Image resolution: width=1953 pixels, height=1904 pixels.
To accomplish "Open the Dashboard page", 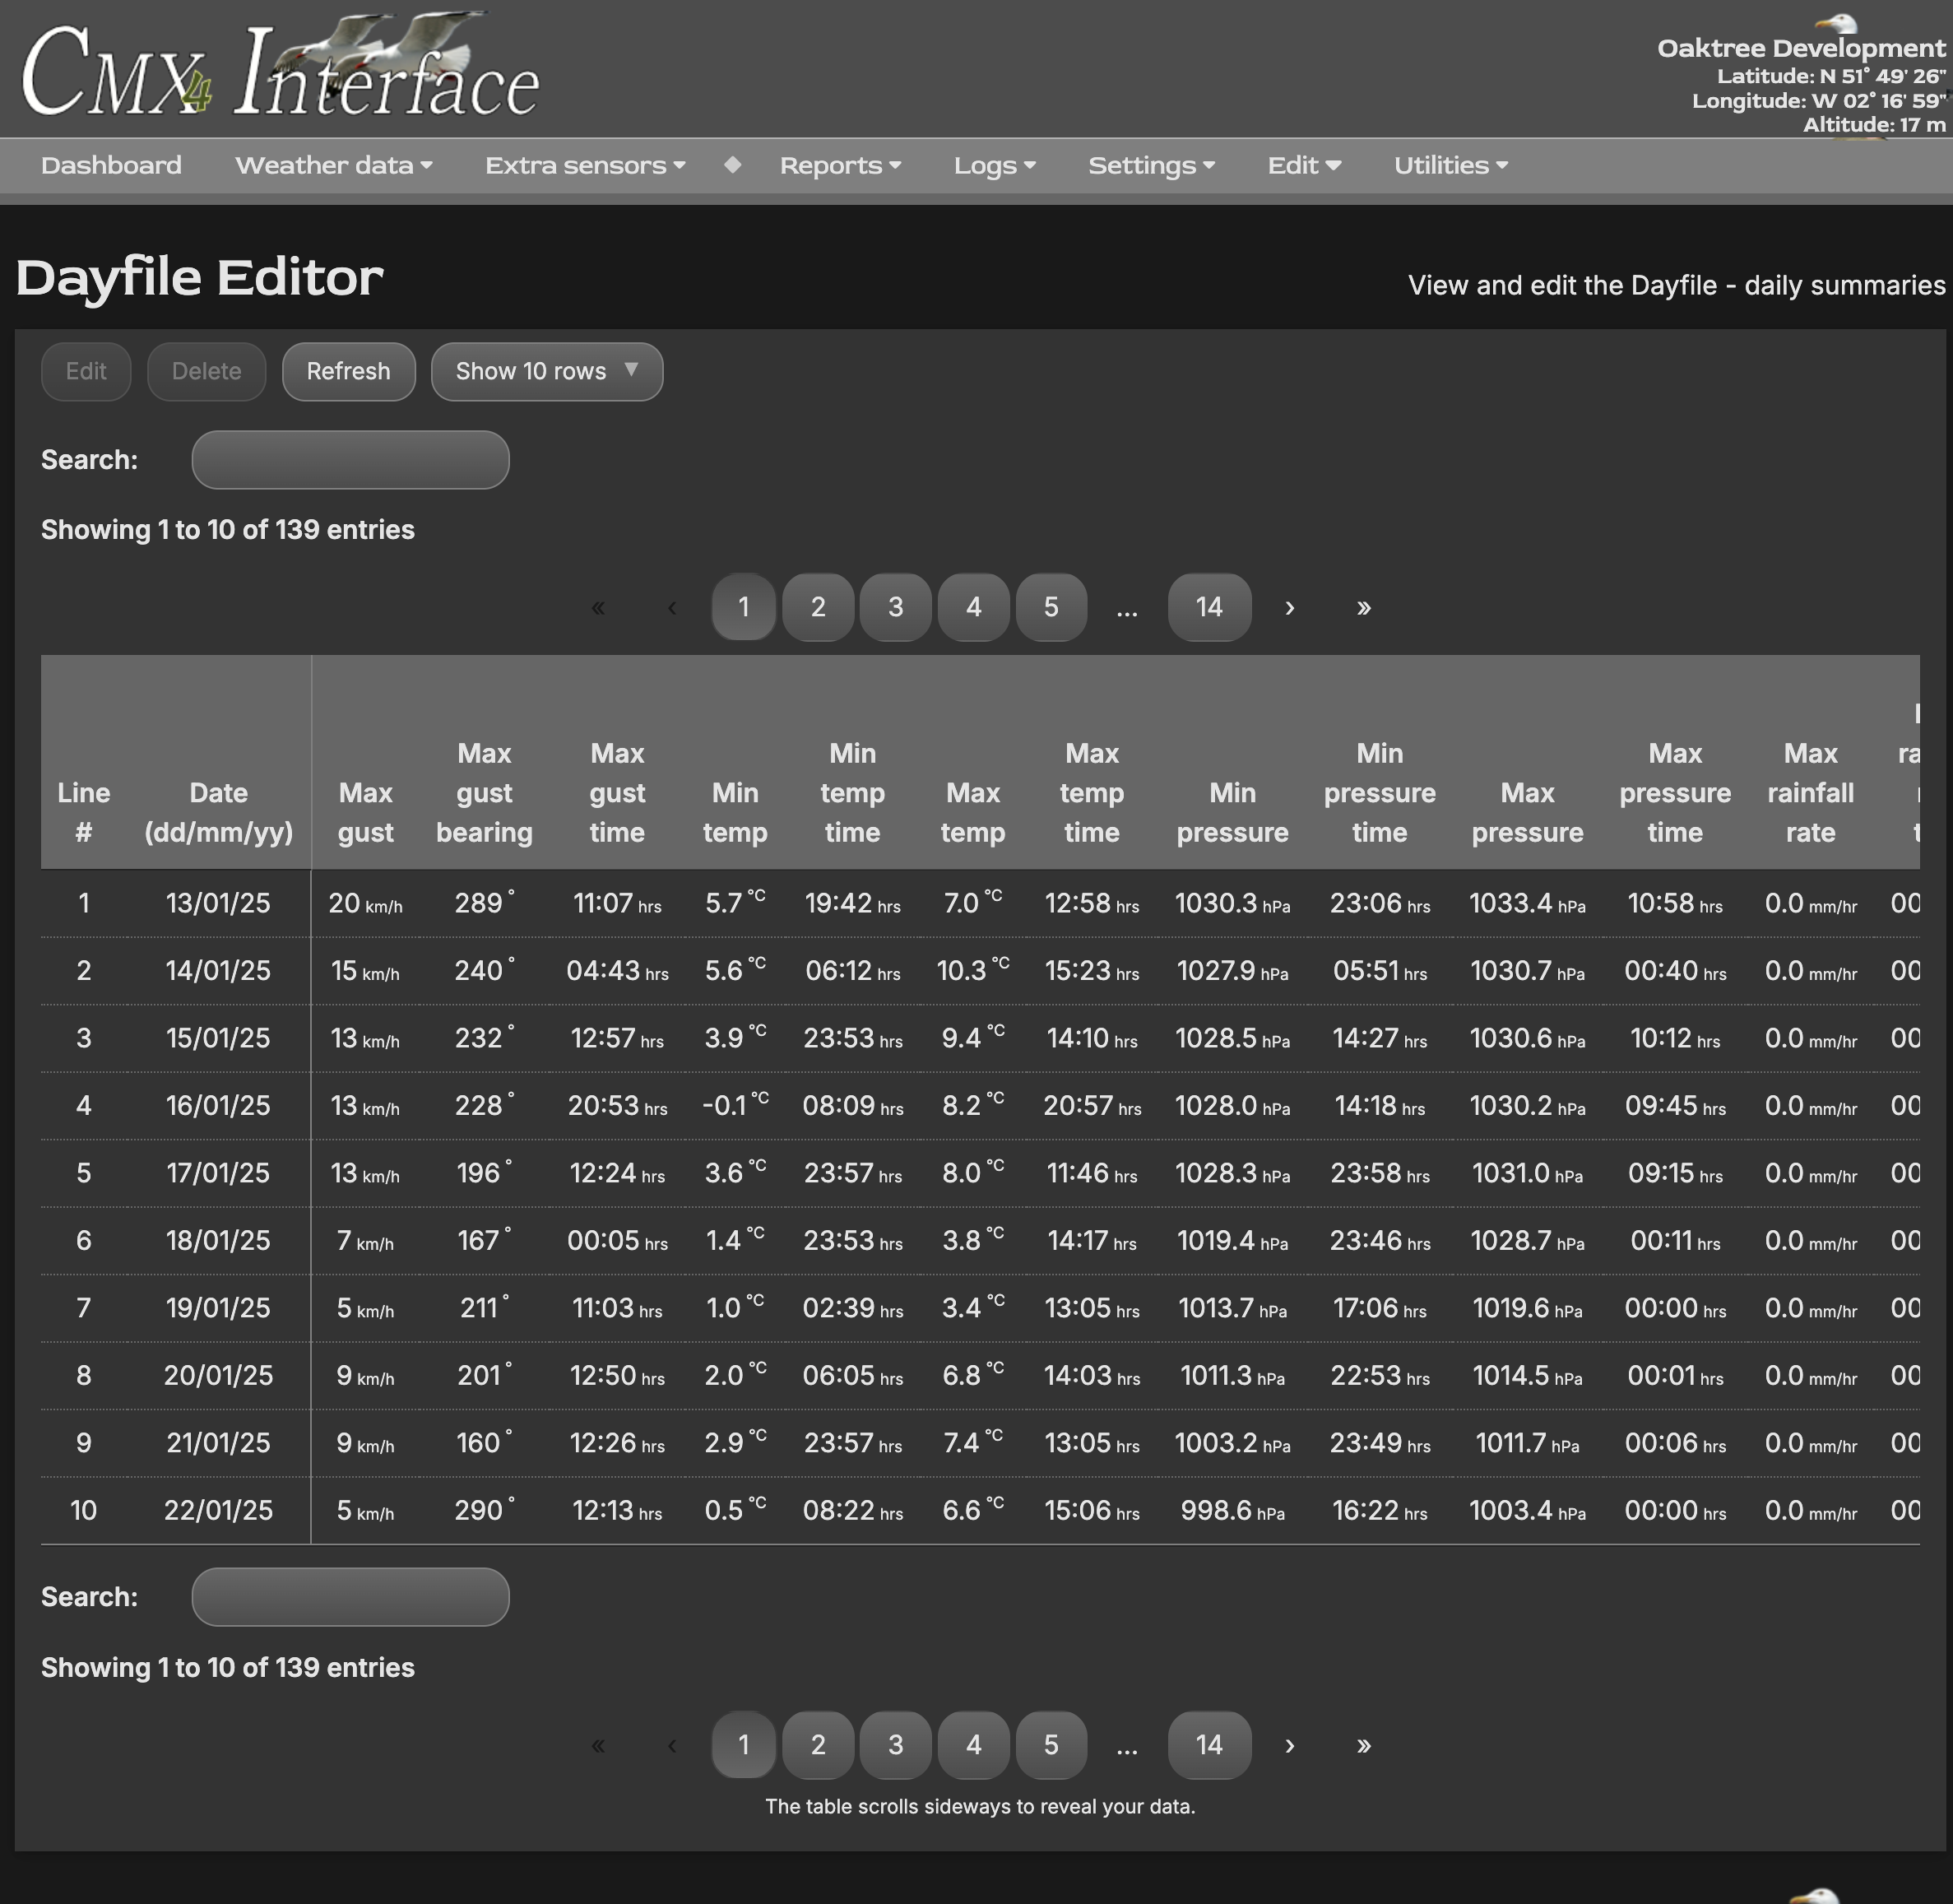I will pos(111,165).
